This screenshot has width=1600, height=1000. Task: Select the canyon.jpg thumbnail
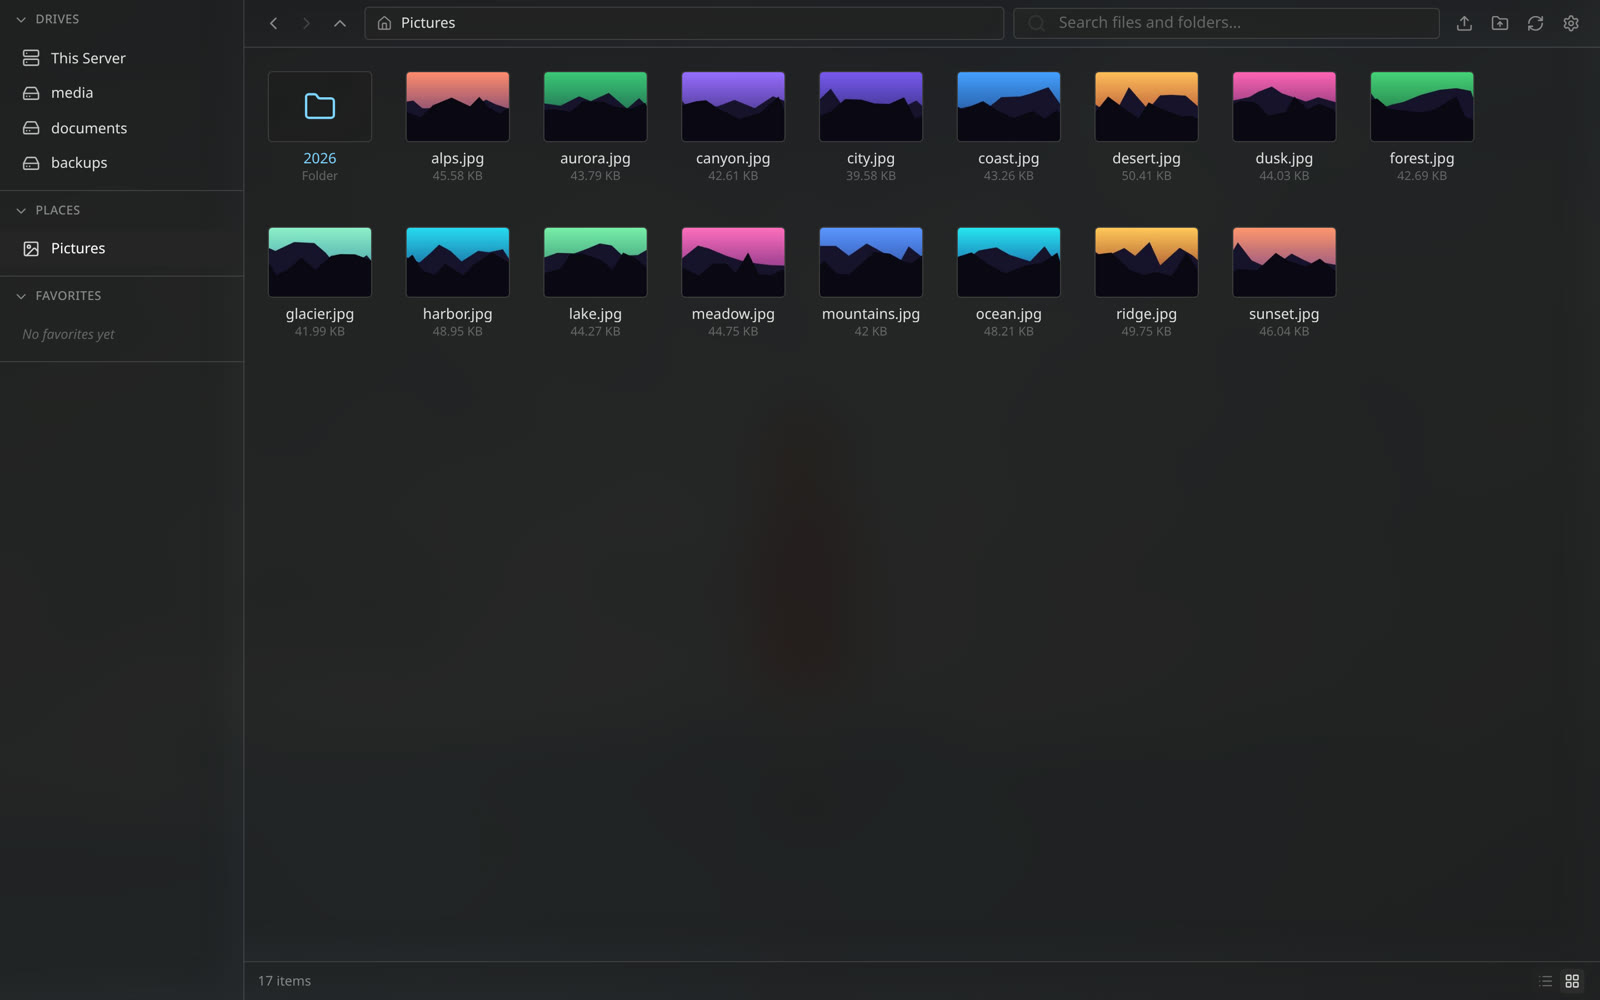[733, 106]
